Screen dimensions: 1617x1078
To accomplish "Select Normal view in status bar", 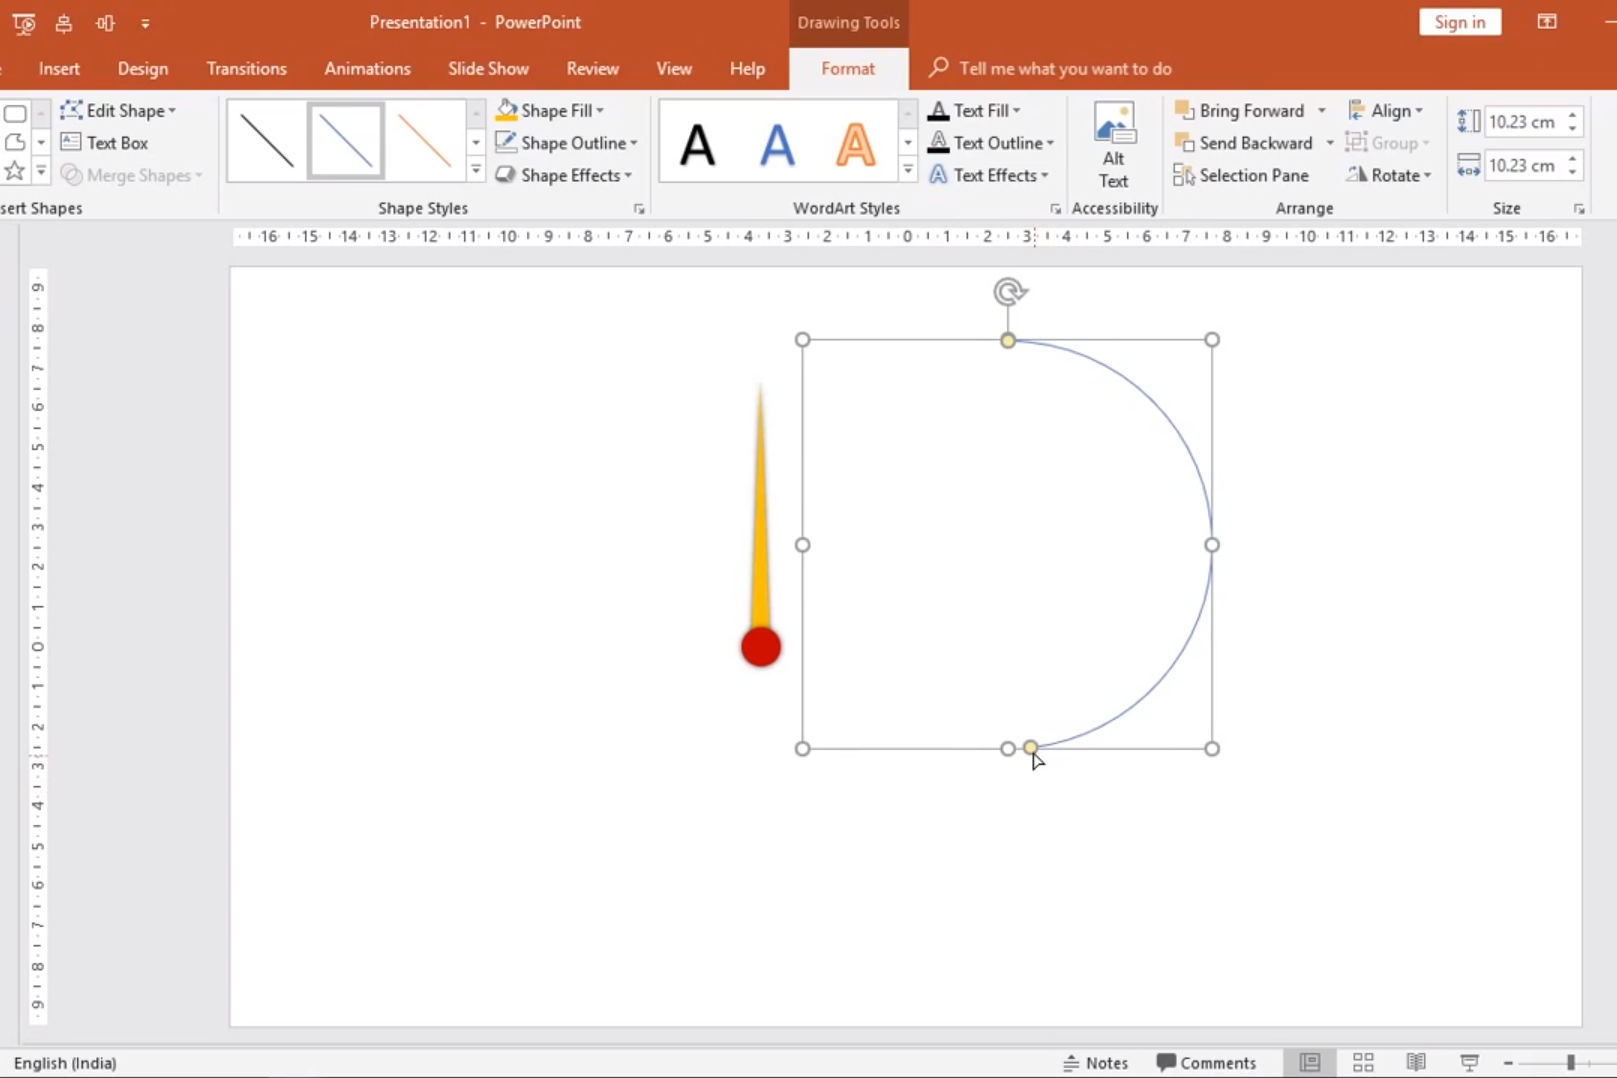I will pos(1309,1062).
